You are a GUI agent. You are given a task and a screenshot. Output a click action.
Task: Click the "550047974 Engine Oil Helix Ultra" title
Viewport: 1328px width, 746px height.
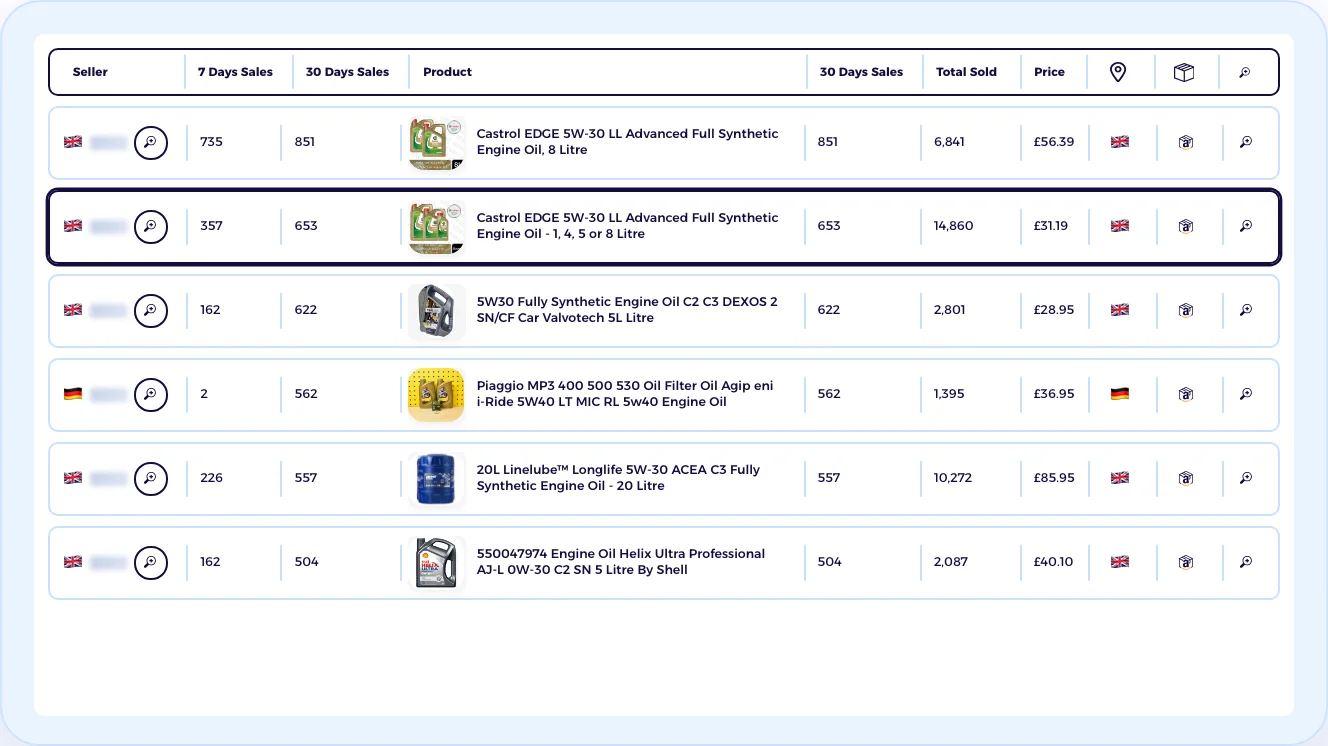tap(621, 562)
